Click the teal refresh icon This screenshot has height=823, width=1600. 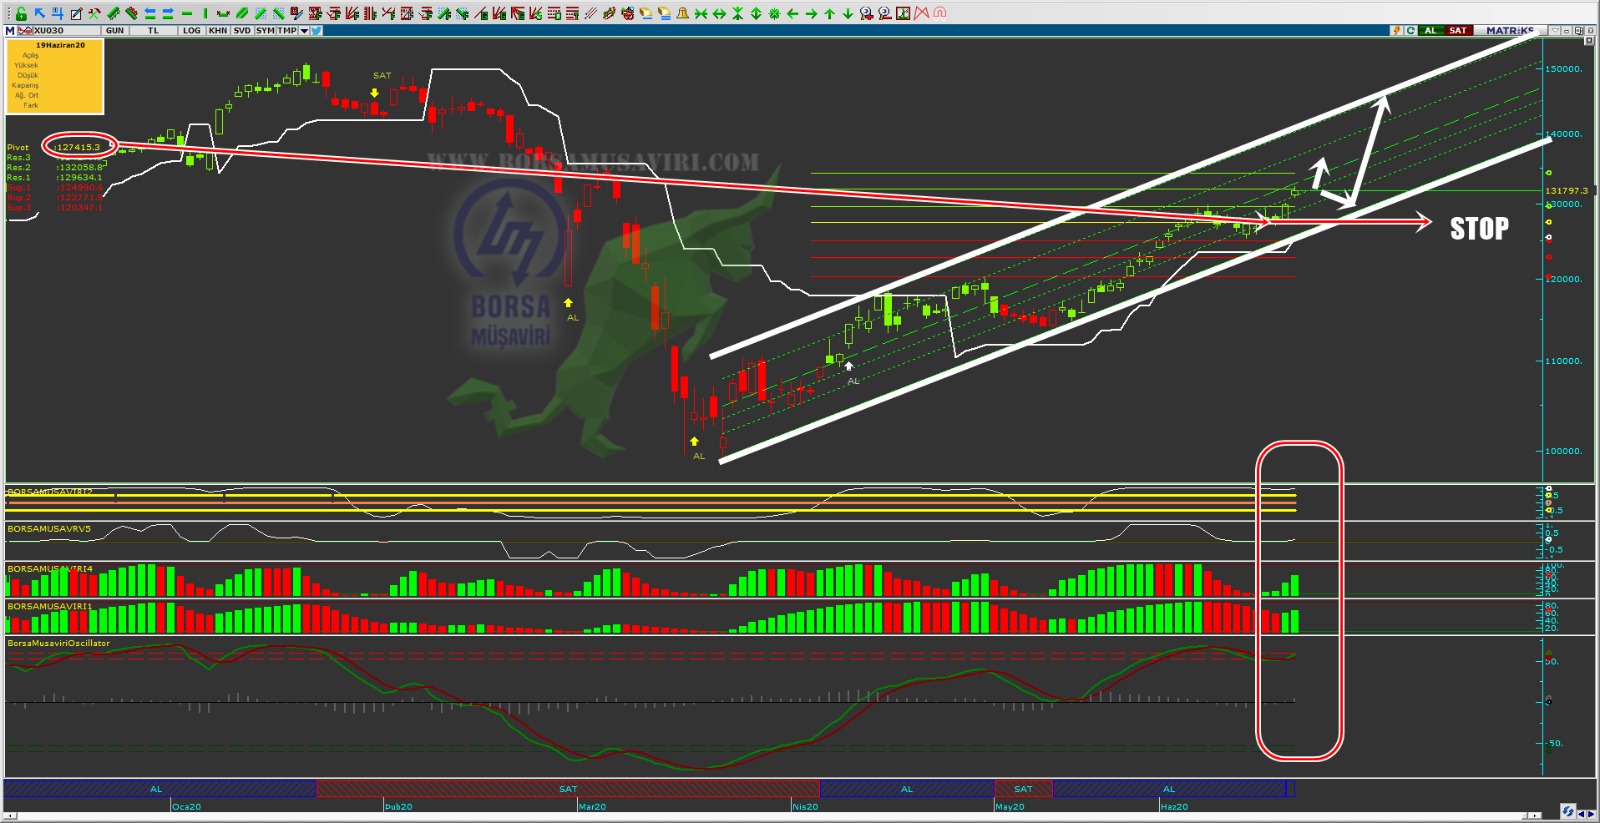[1411, 30]
